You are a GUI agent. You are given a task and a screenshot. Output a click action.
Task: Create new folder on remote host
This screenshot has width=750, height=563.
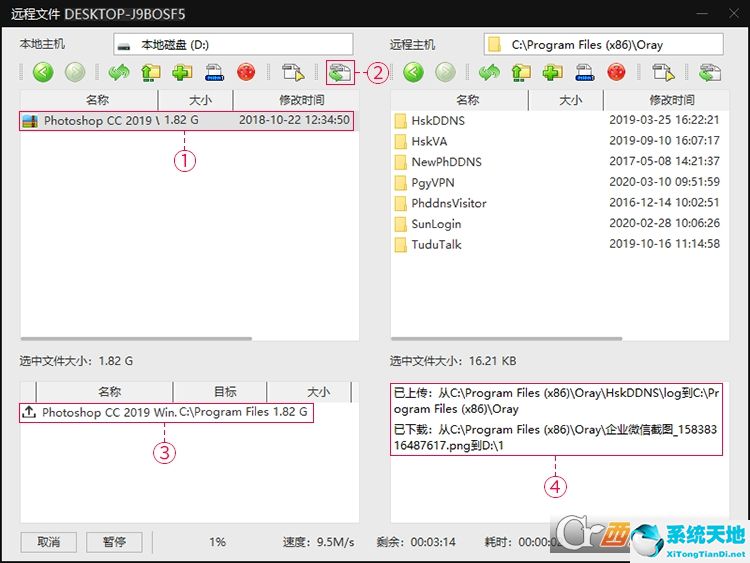click(x=552, y=72)
